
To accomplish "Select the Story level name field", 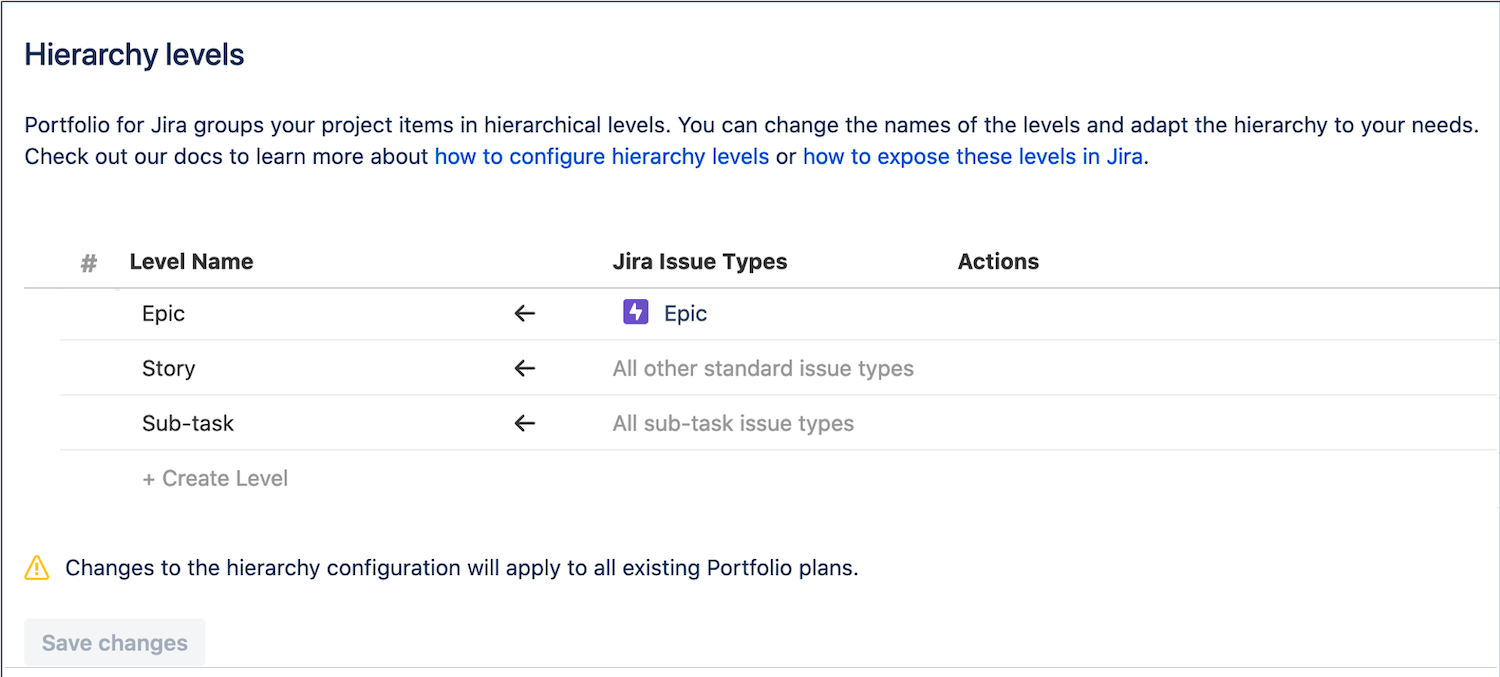I will coord(169,369).
